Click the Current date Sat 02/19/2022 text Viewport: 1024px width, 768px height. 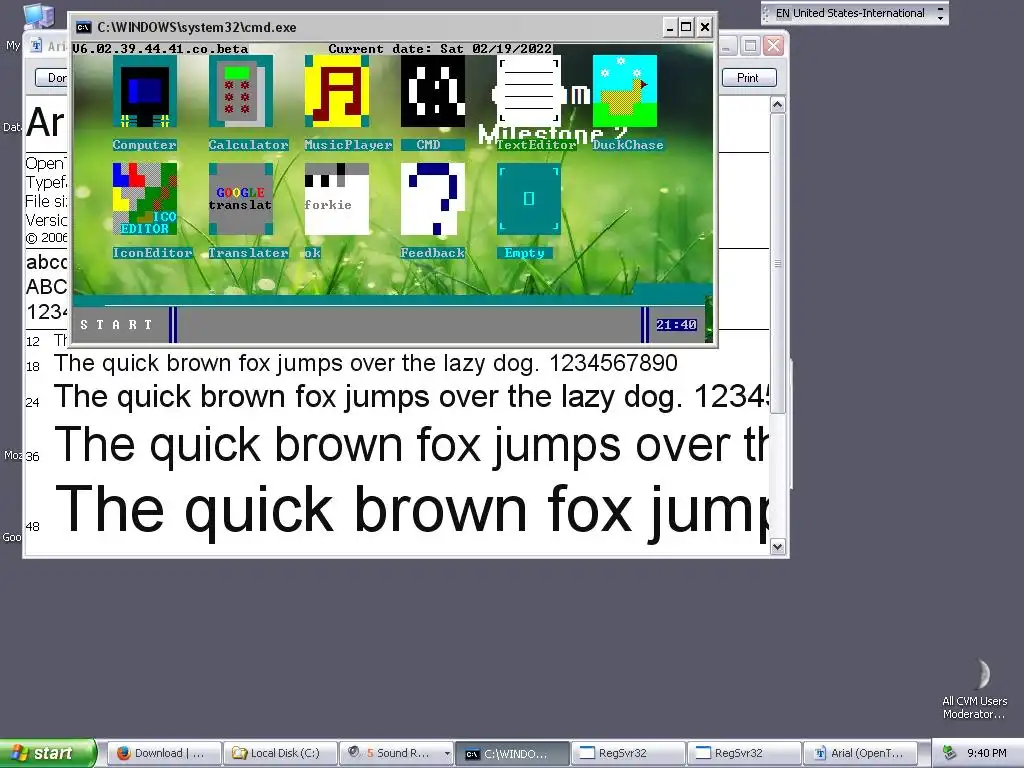click(440, 49)
